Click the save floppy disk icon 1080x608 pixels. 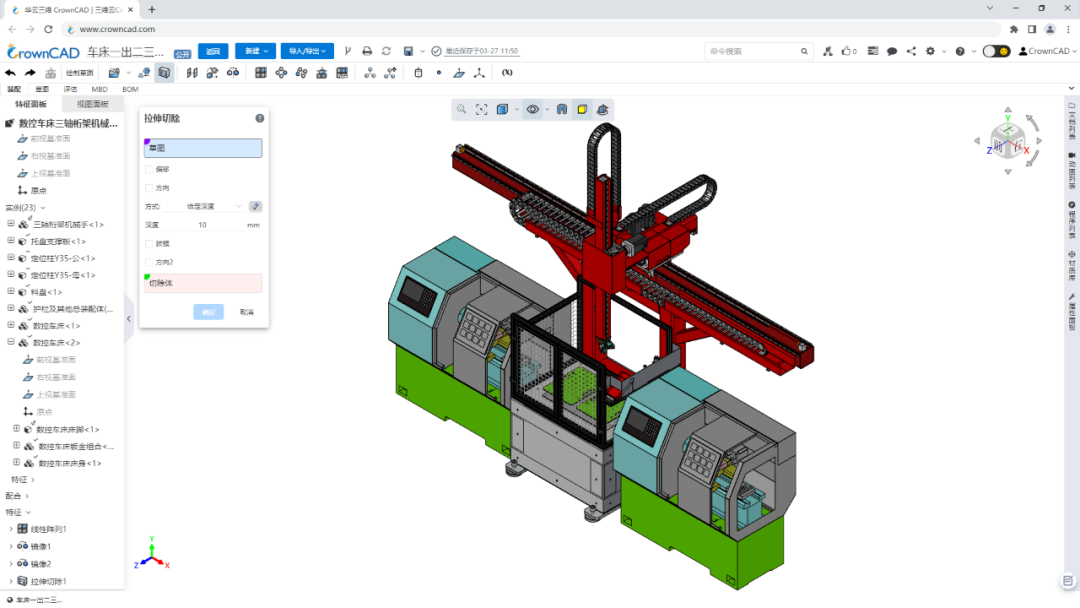click(408, 51)
